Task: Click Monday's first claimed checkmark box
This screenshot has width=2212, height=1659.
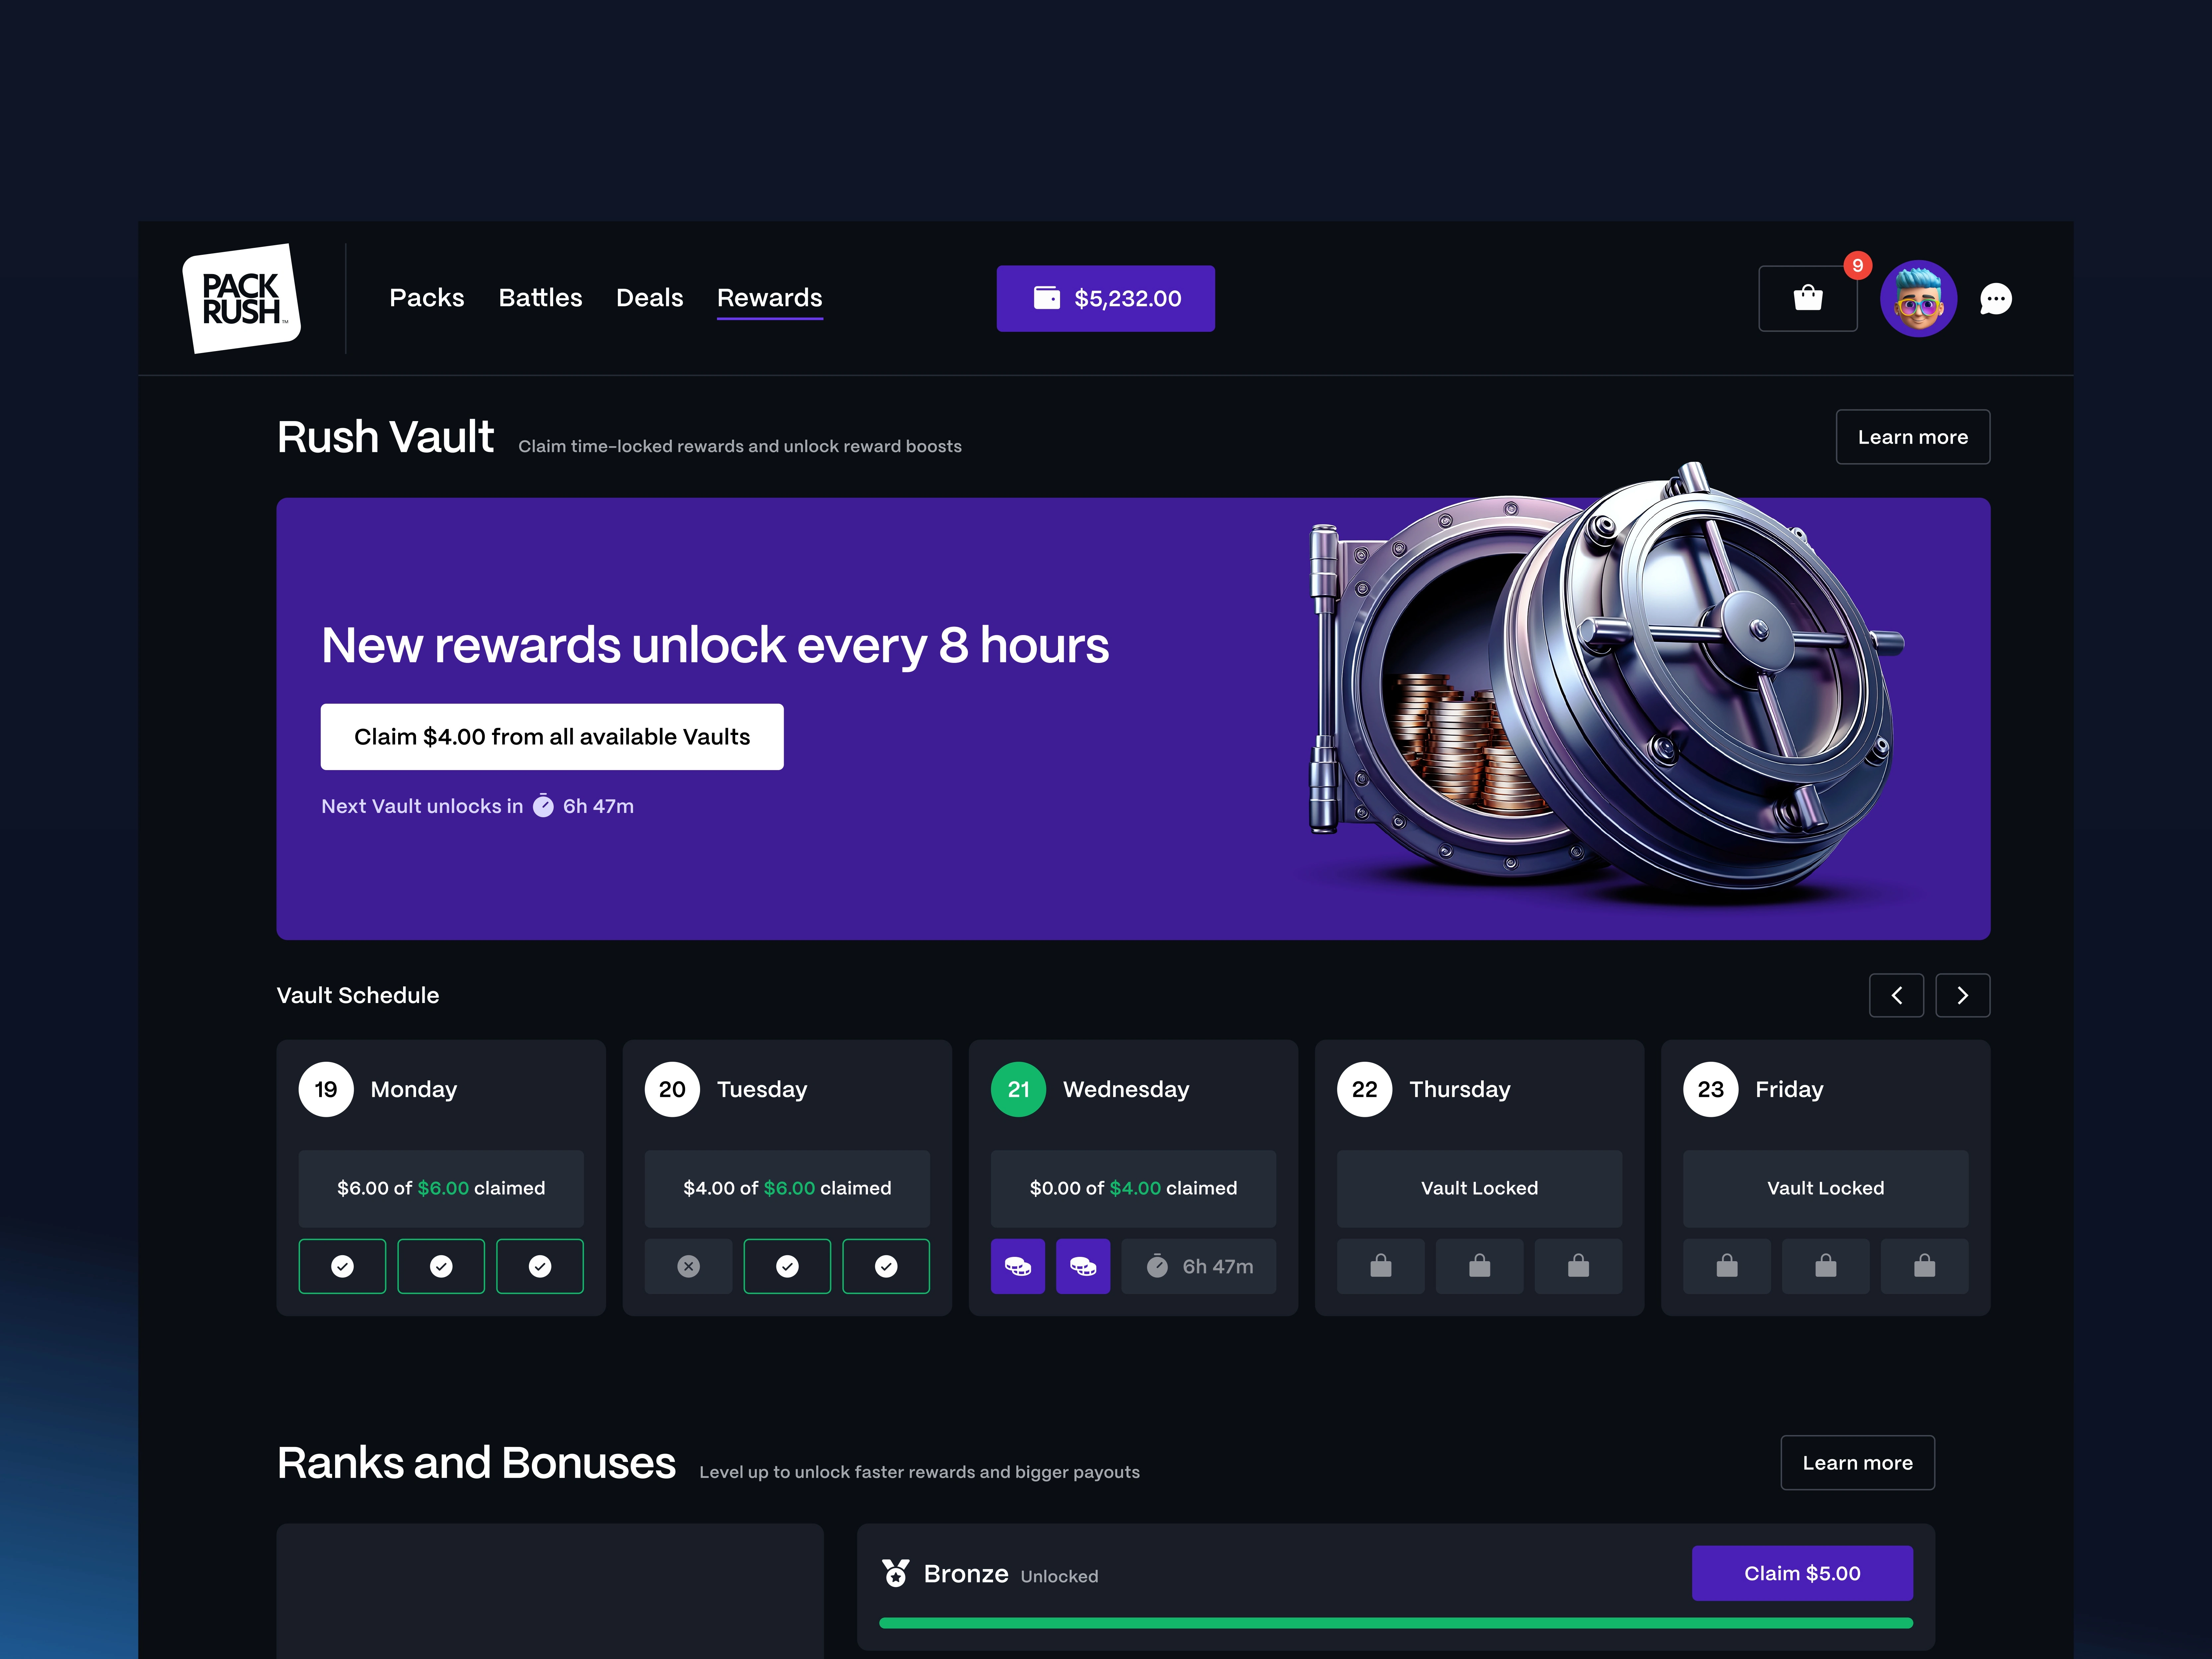Action: [x=342, y=1266]
